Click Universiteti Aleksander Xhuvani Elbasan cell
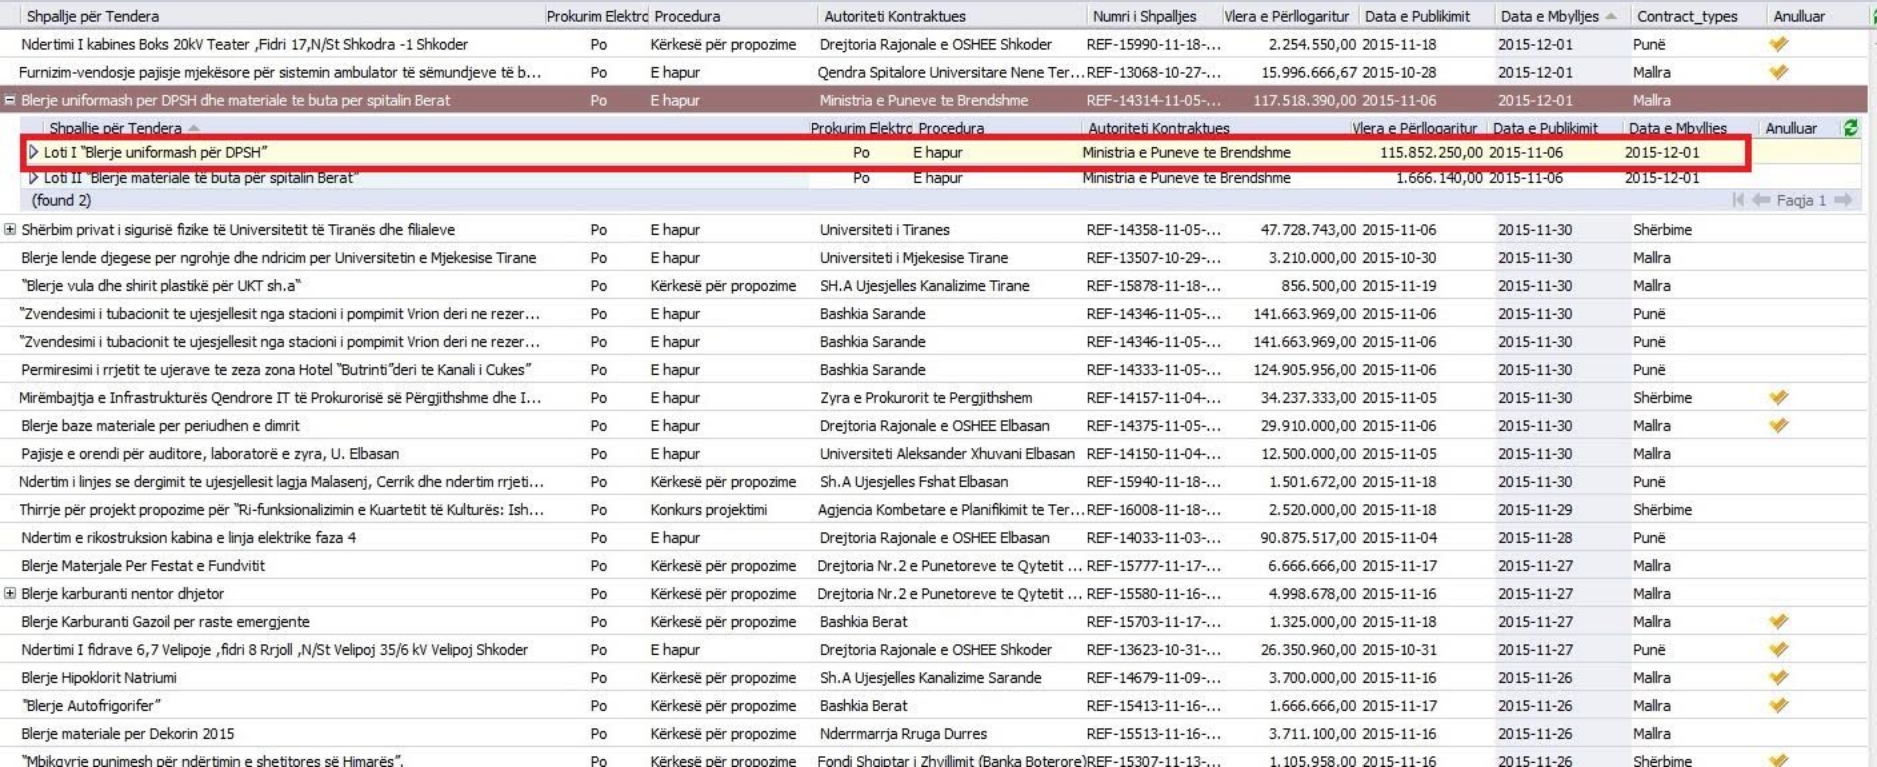1877x767 pixels. coord(947,453)
